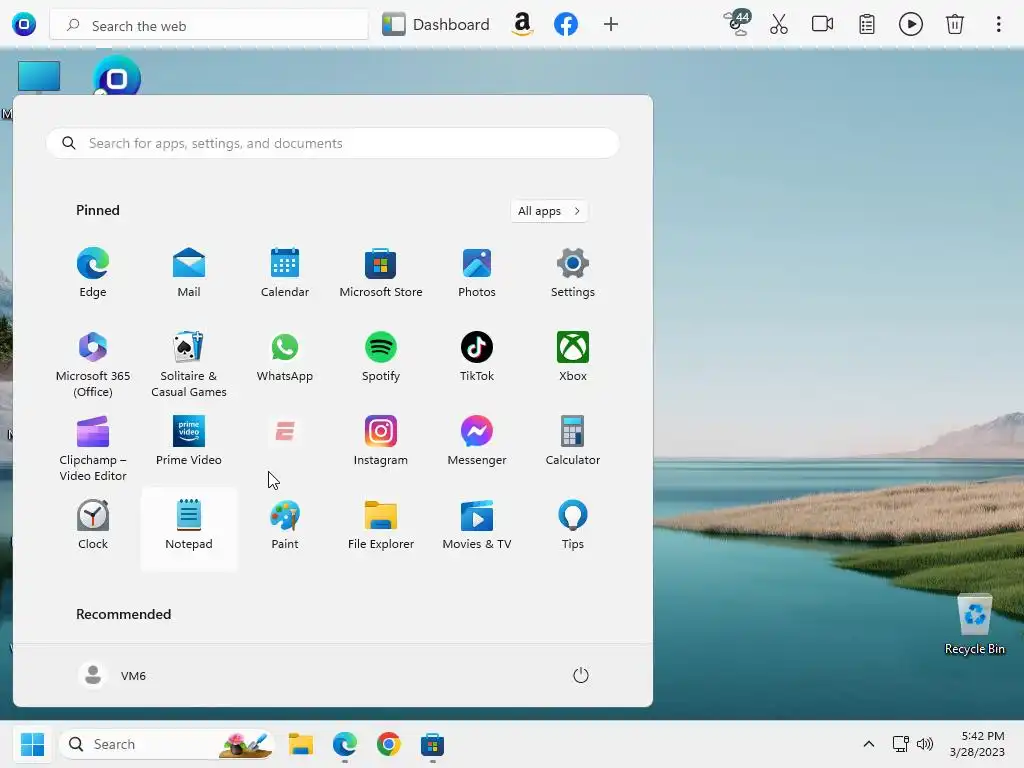Open the Calculator app

(573, 441)
